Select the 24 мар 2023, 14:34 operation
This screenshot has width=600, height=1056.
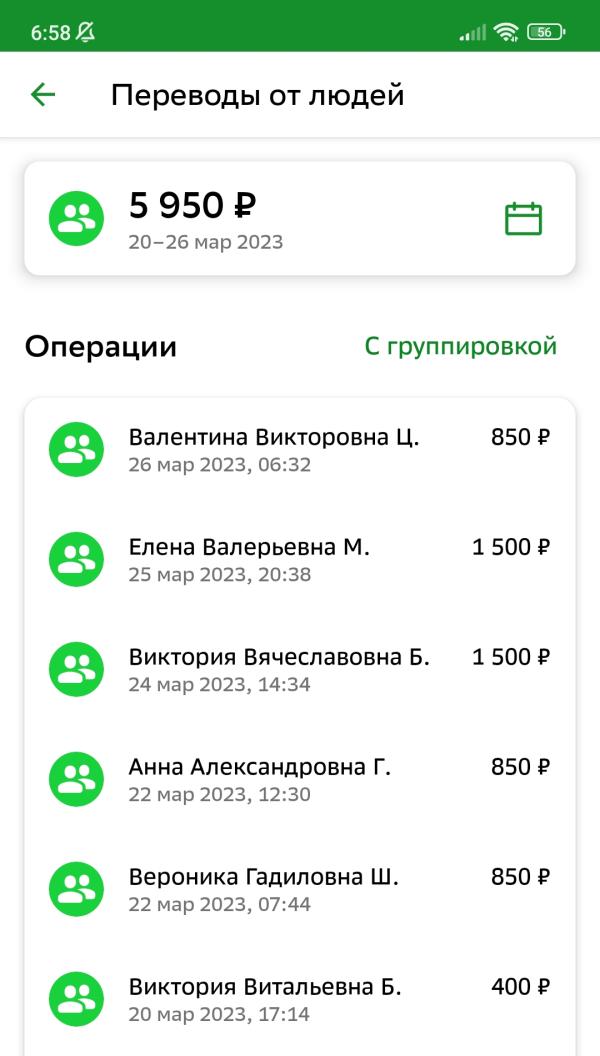(300, 669)
